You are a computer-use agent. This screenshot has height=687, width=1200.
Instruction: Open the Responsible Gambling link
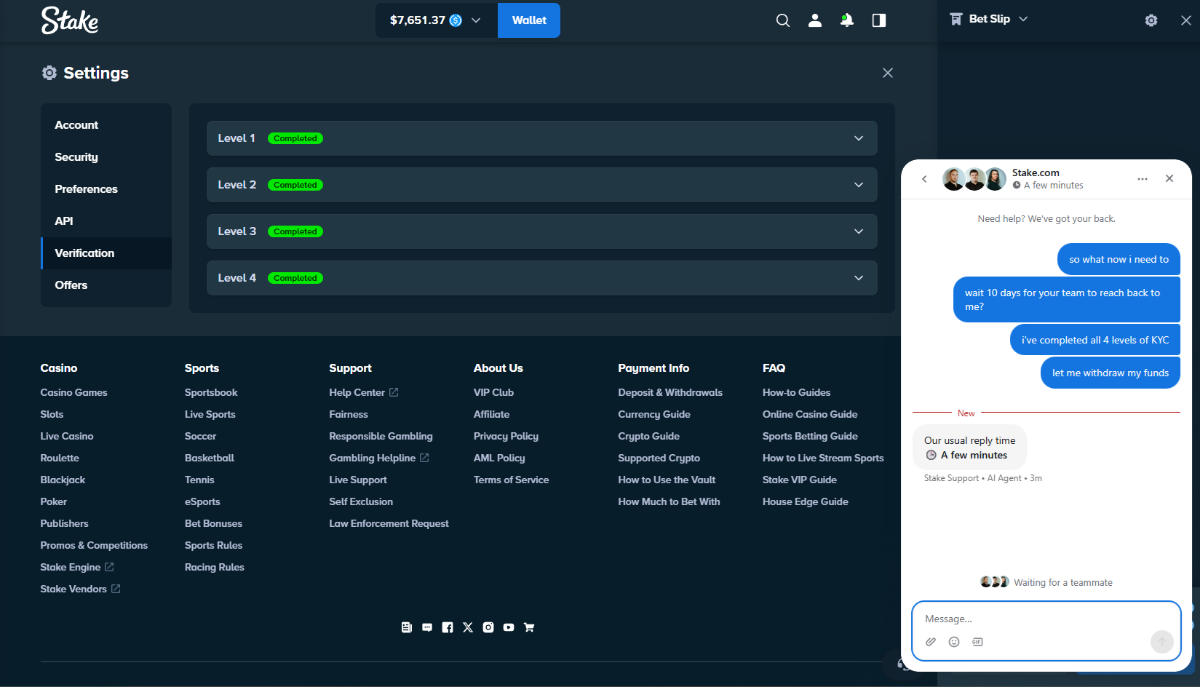click(381, 436)
